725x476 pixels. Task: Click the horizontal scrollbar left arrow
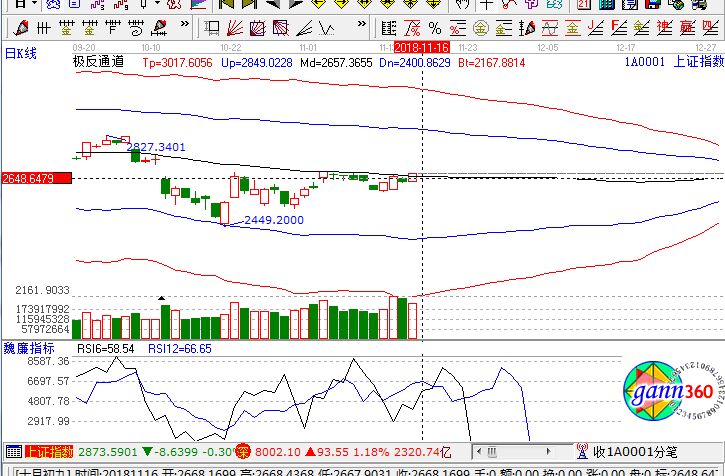[x=479, y=452]
